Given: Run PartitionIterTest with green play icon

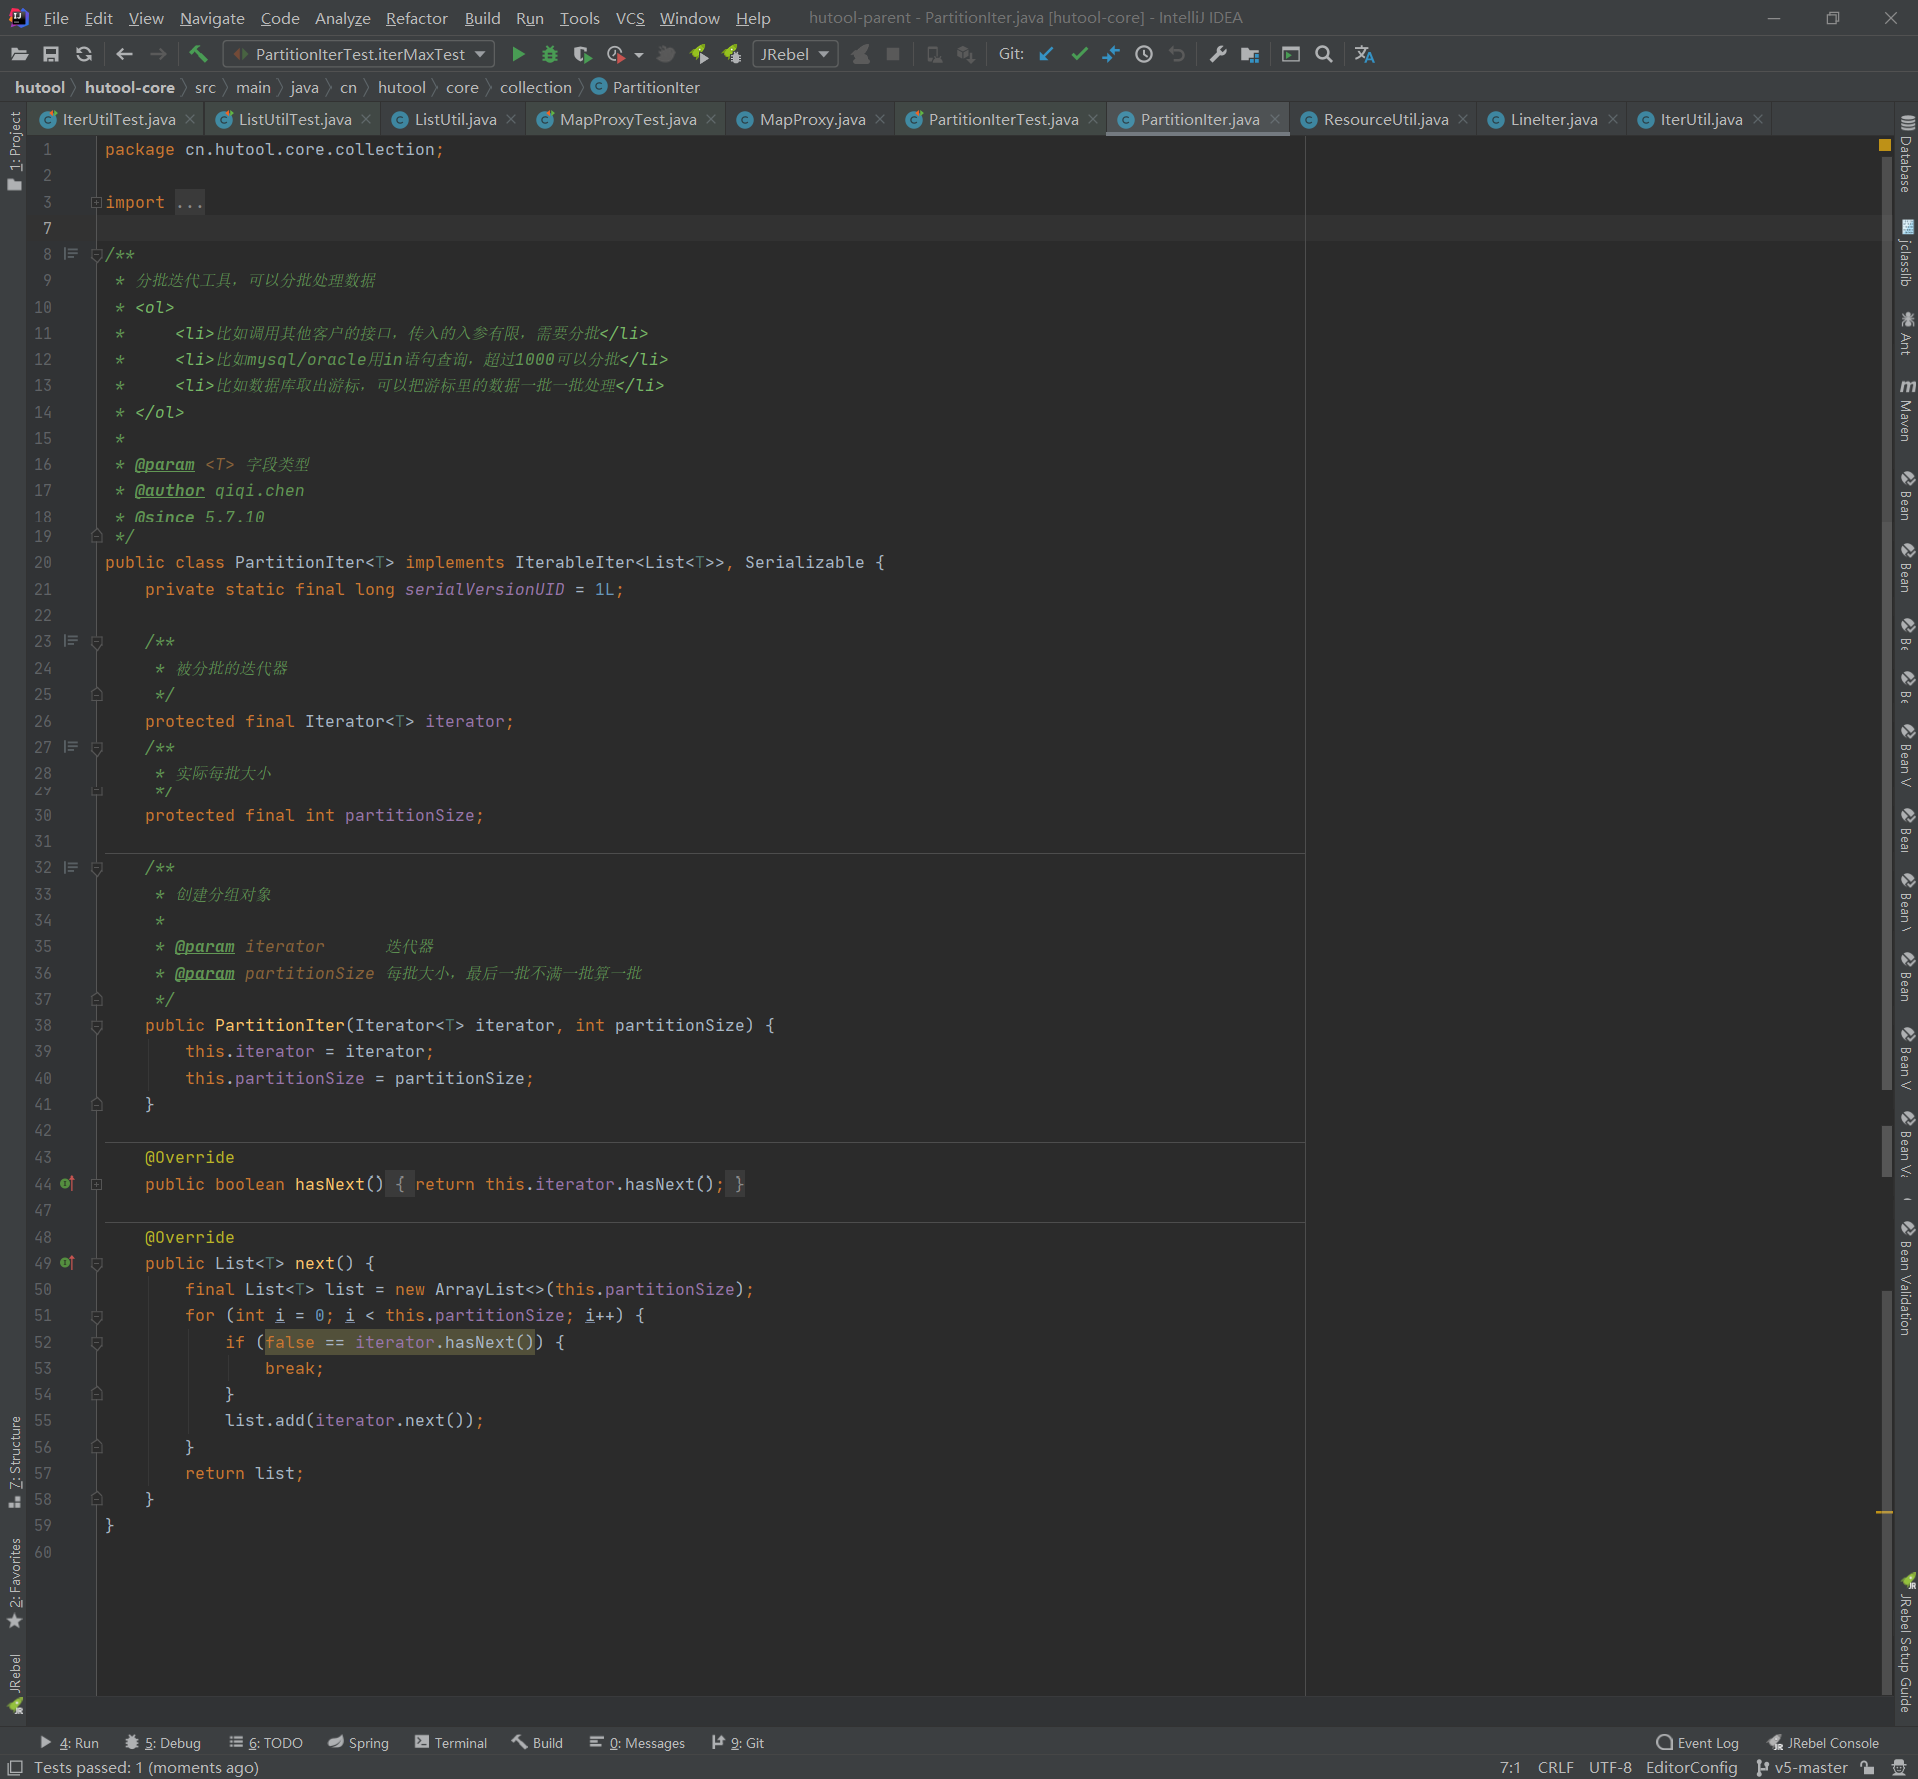Looking at the screenshot, I should point(518,54).
